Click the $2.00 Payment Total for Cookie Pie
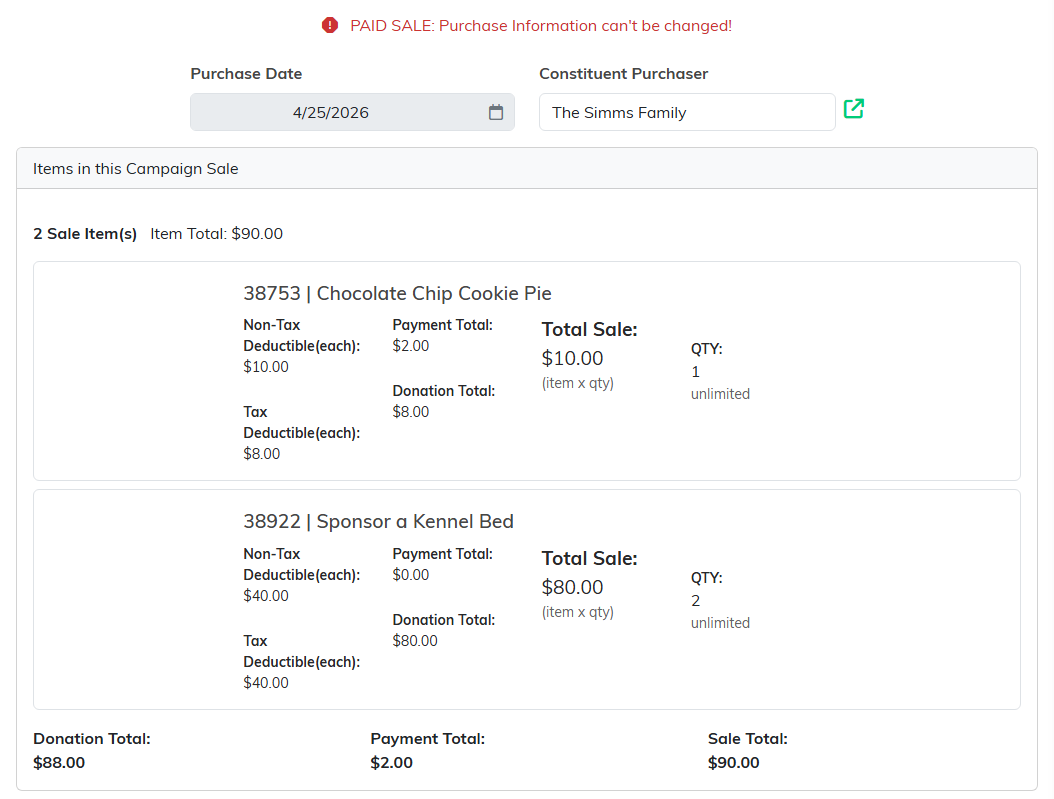1054x799 pixels. pos(411,346)
